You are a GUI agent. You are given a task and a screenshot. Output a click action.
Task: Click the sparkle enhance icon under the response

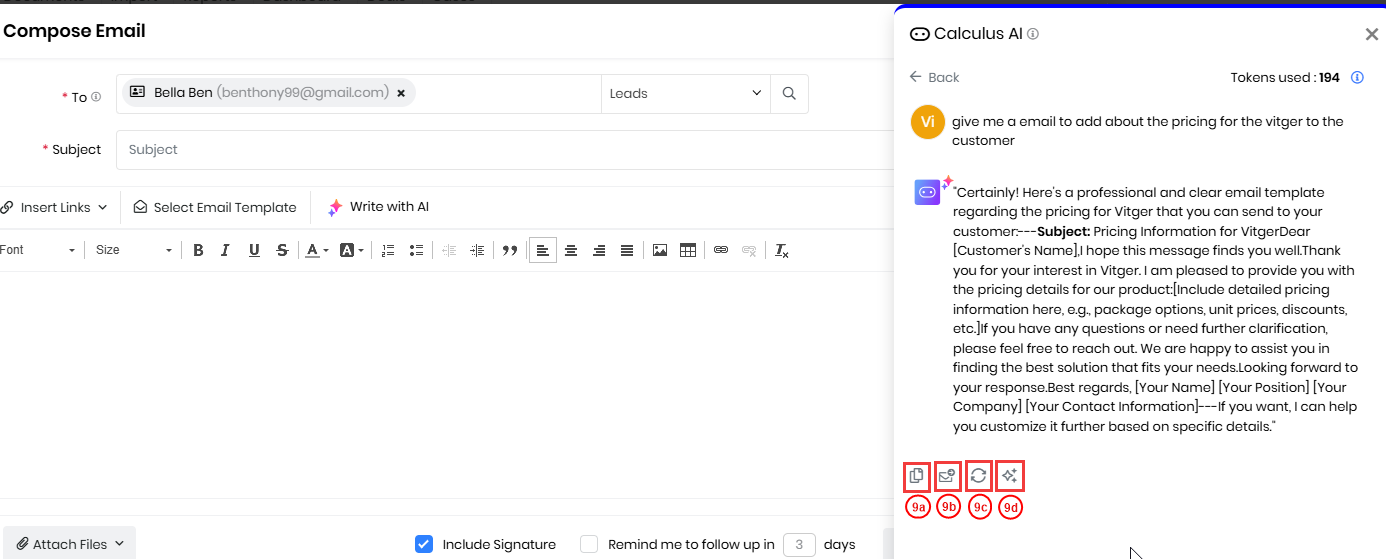(1010, 476)
